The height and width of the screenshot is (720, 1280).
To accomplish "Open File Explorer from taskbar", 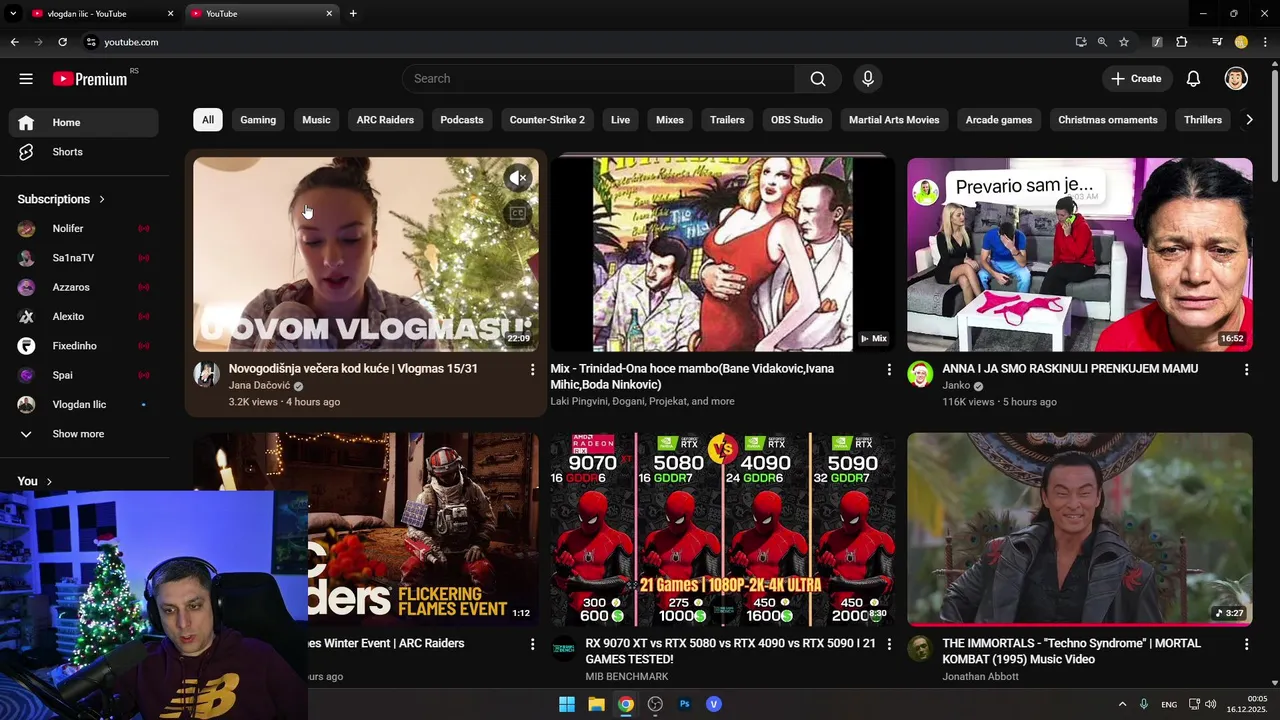I will [x=596, y=704].
